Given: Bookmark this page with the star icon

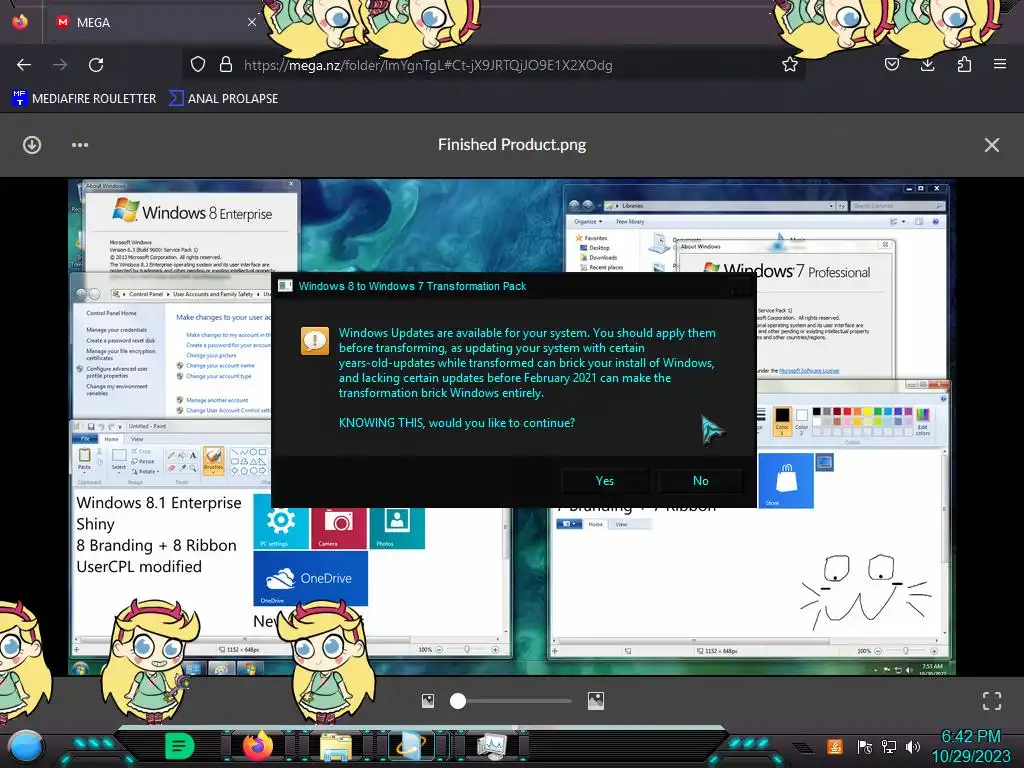Looking at the screenshot, I should [x=790, y=65].
